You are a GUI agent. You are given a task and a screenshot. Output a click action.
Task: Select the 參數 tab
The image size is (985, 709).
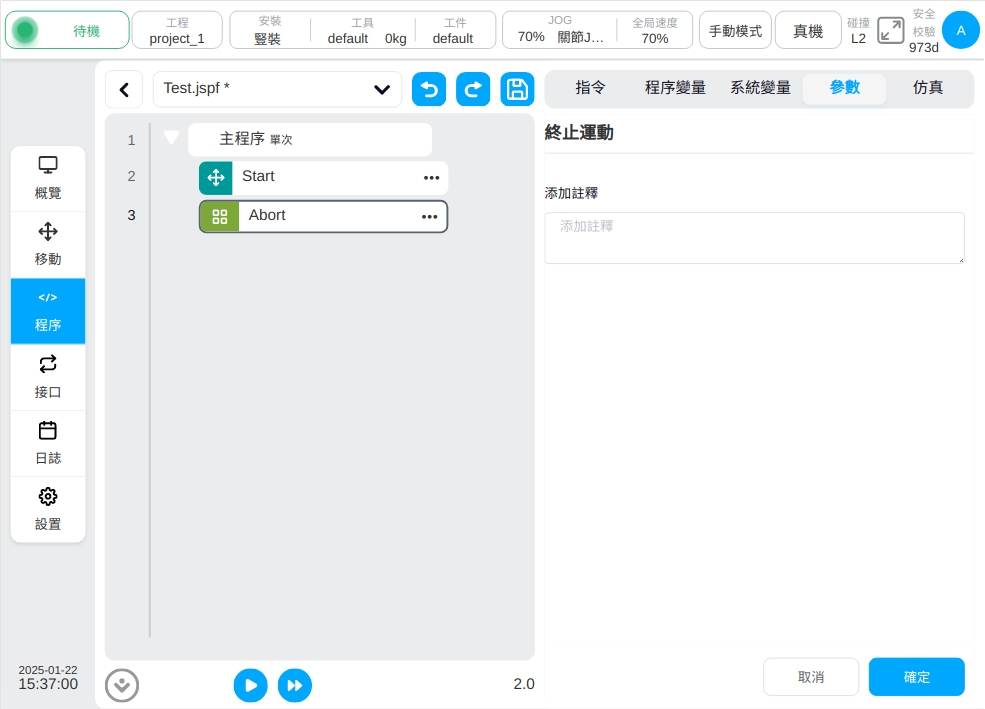(x=844, y=88)
